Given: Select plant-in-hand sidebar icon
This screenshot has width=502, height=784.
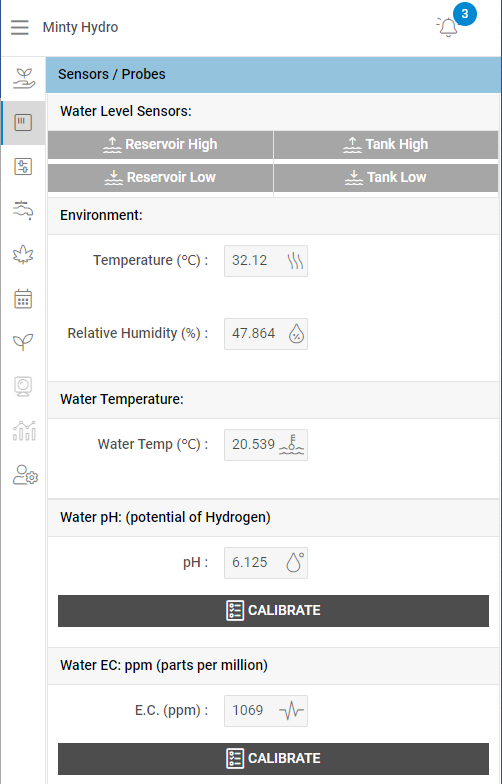Looking at the screenshot, I should [24, 78].
